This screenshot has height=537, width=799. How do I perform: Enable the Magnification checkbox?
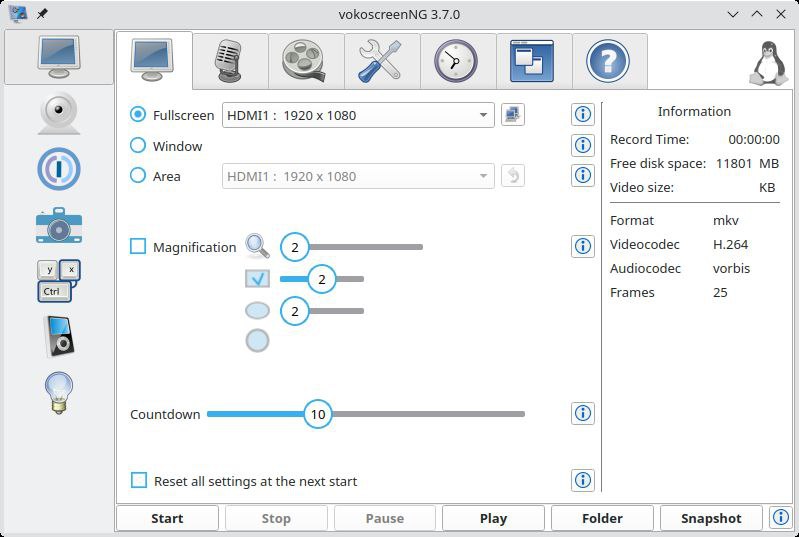point(139,247)
